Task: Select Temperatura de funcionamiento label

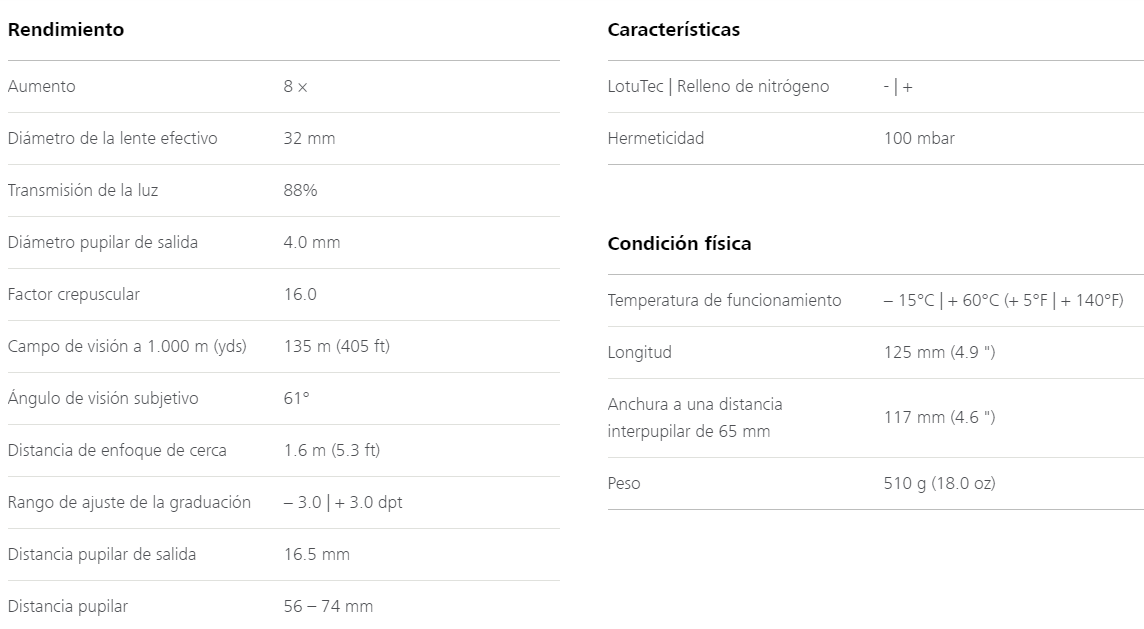Action: (x=724, y=301)
